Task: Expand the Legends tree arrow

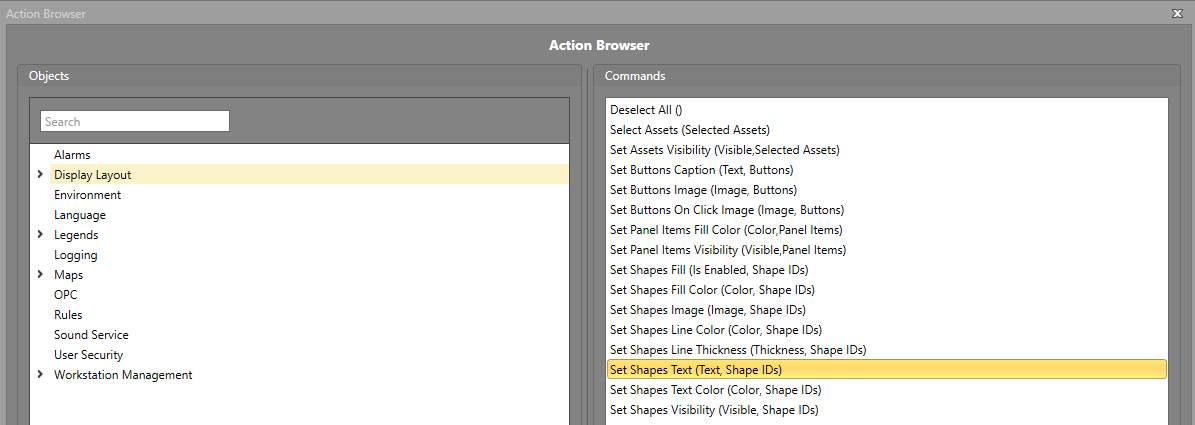Action: pos(40,235)
